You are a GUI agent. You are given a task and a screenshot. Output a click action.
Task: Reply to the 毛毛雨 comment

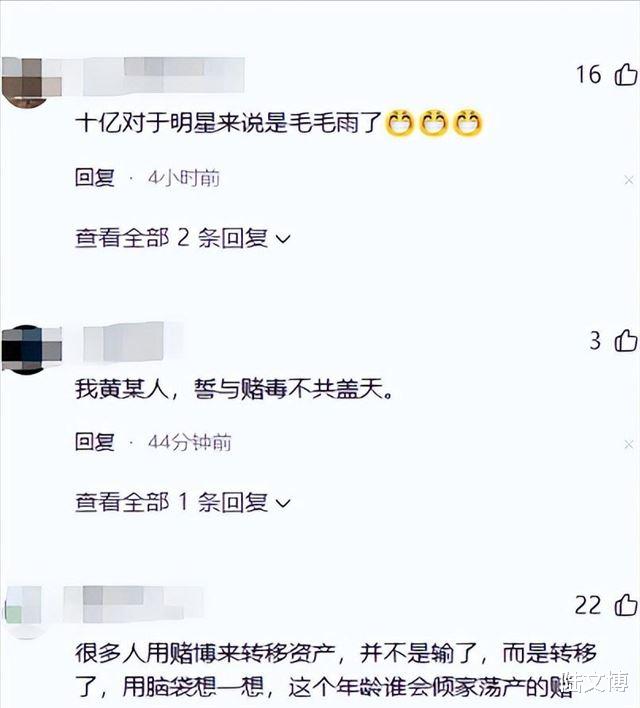click(x=94, y=178)
